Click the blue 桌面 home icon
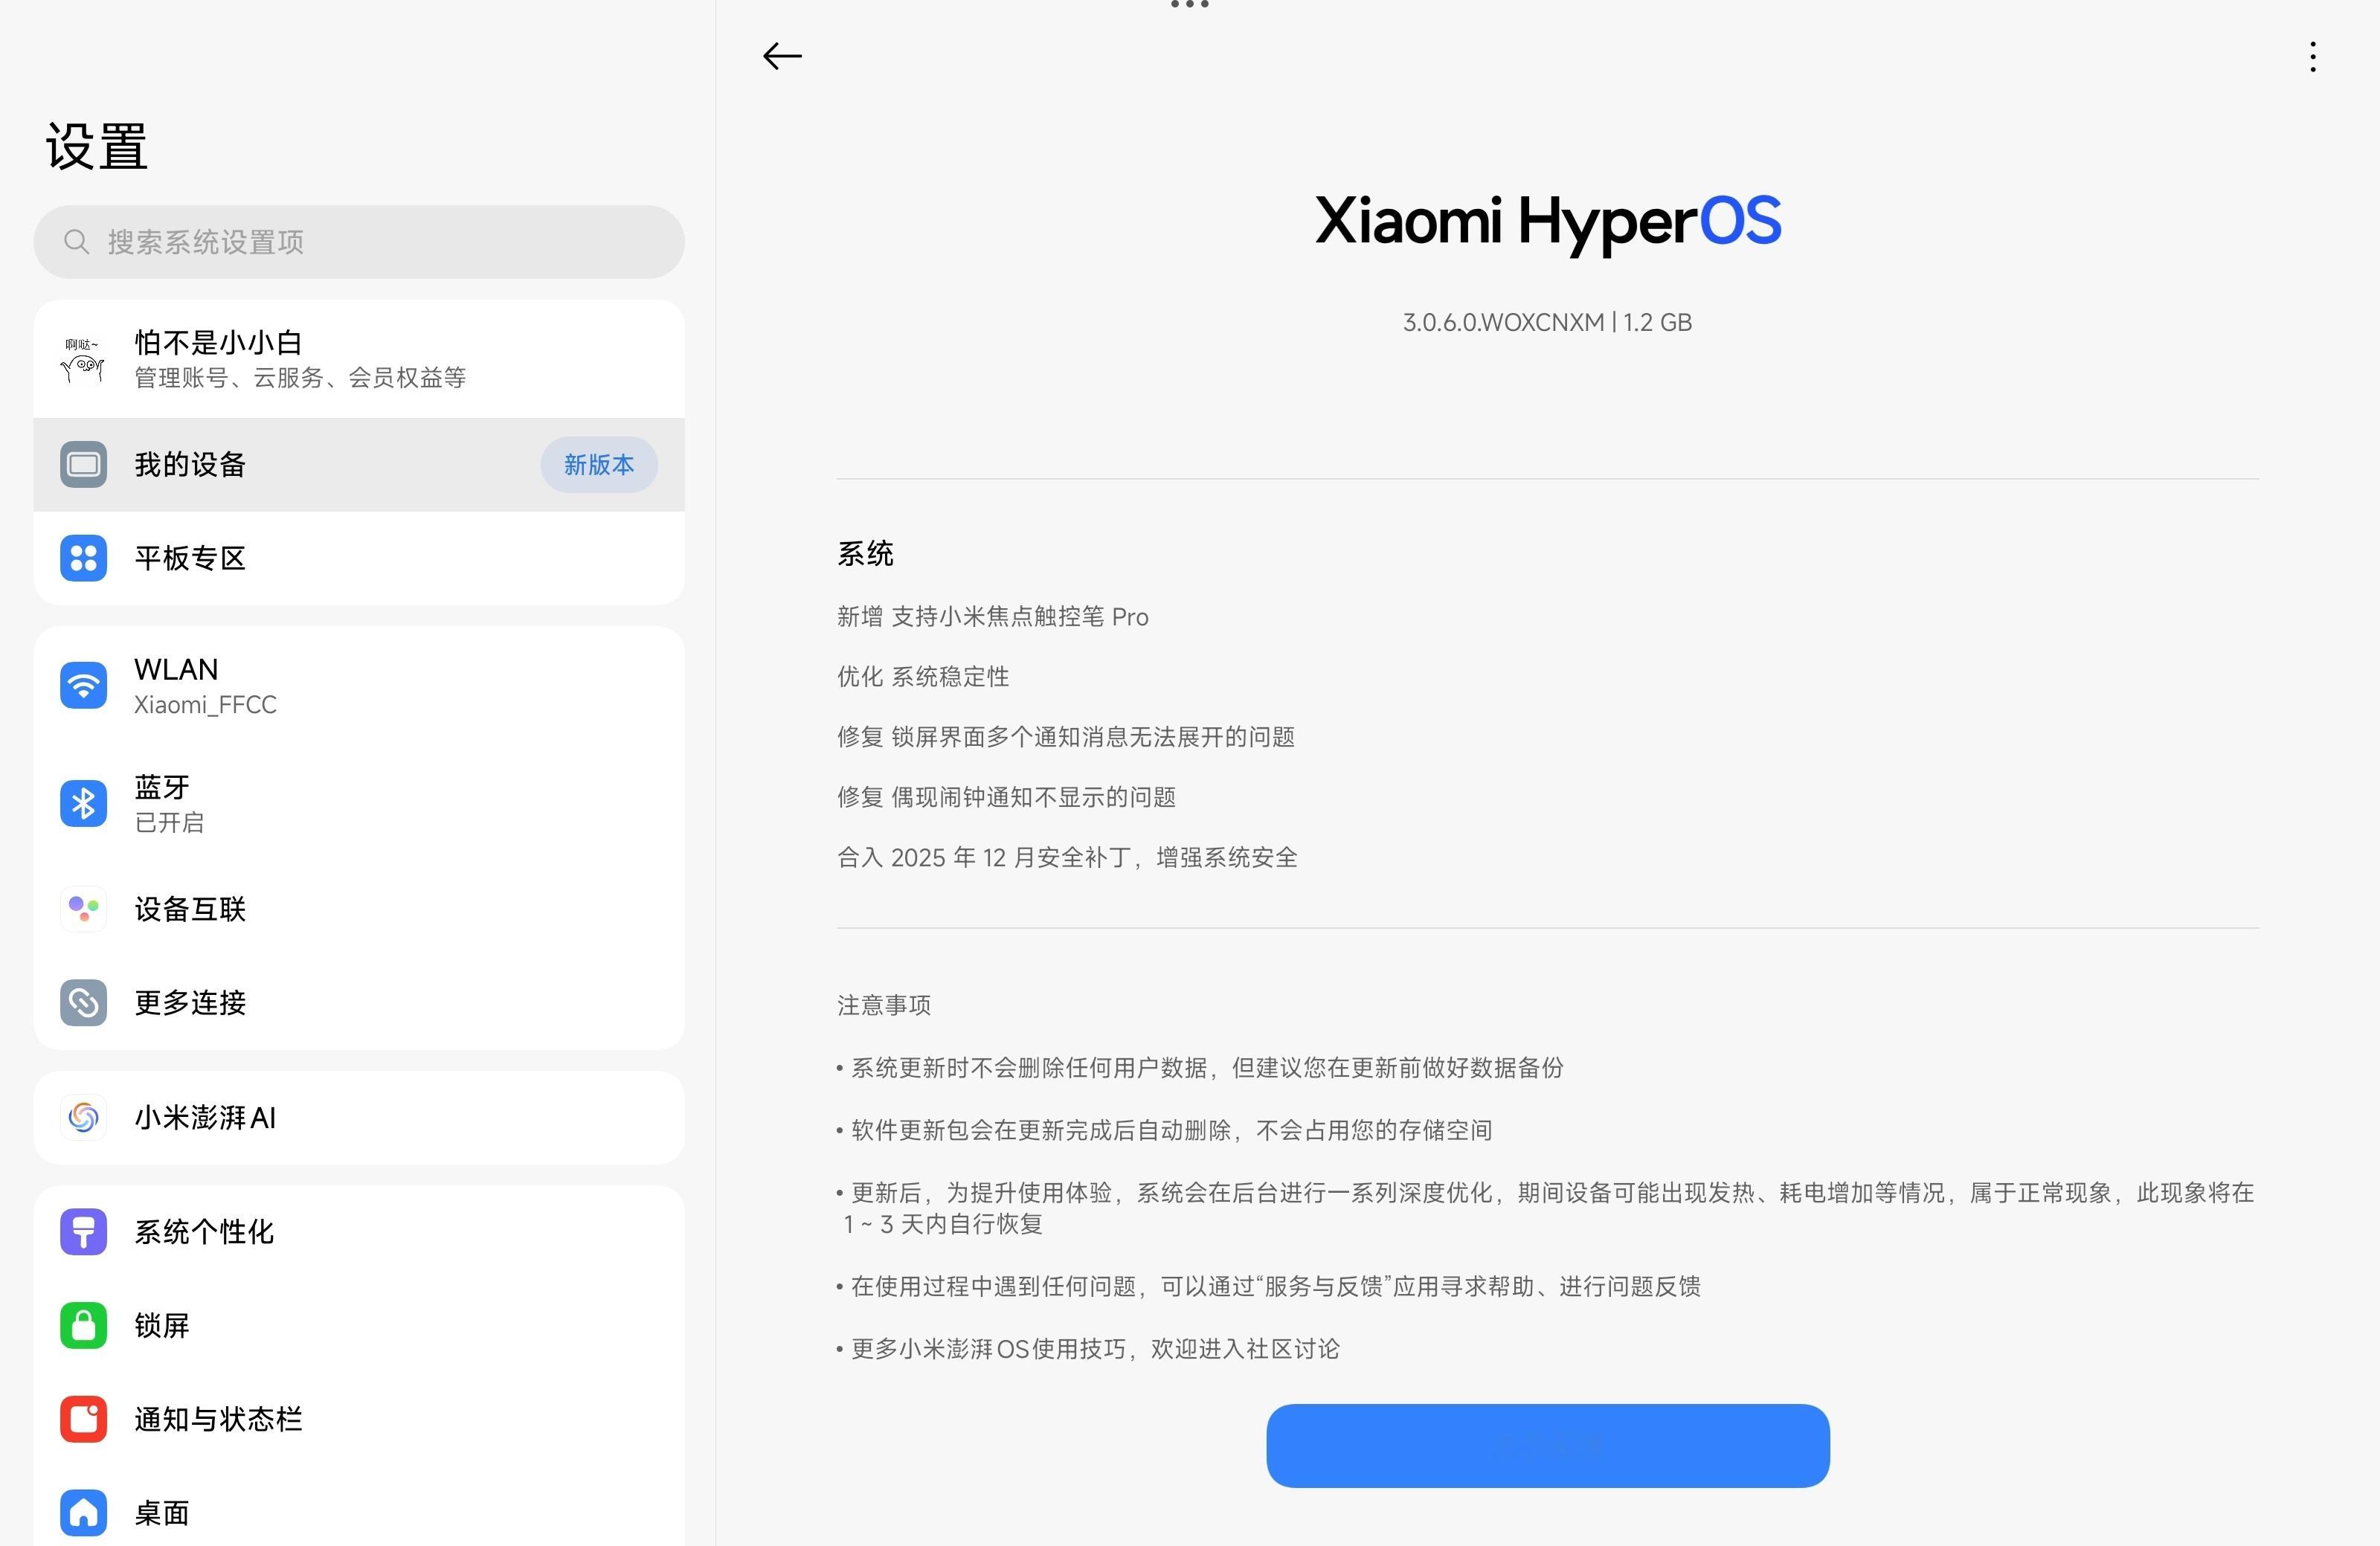The height and width of the screenshot is (1546, 2380). [83, 1512]
